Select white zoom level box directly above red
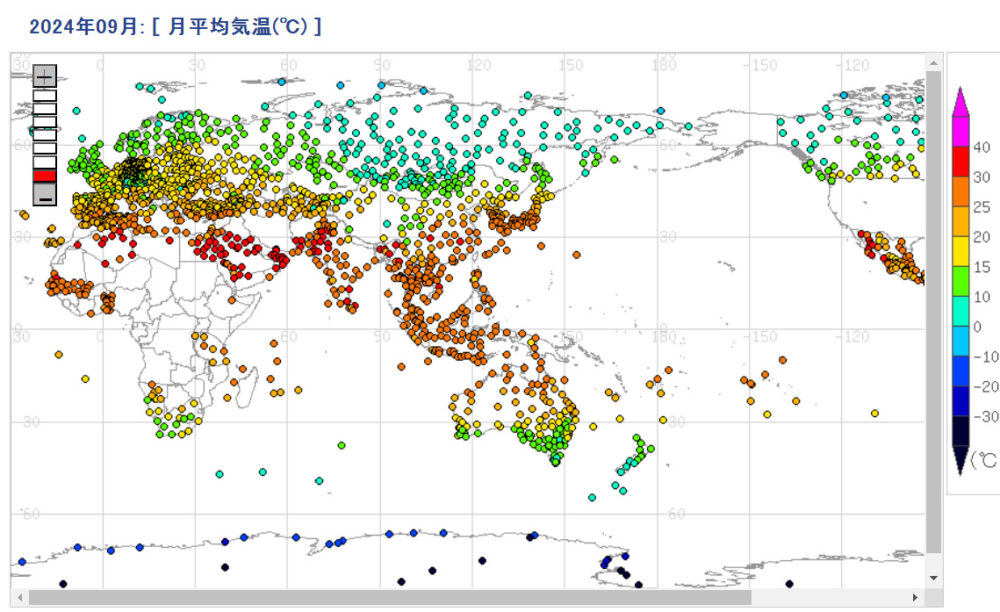This screenshot has height=612, width=1000. pyautogui.click(x=44, y=161)
